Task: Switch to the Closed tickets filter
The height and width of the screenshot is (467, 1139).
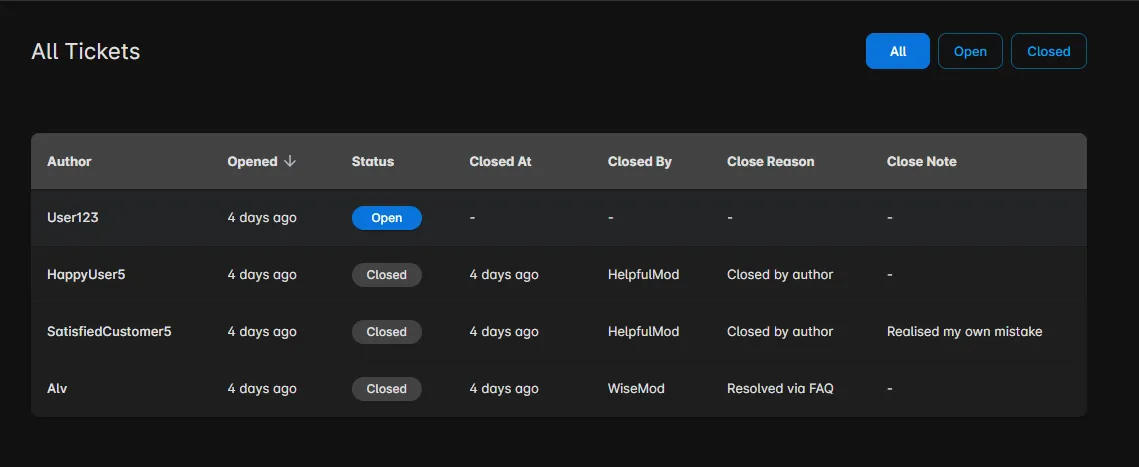Action: pyautogui.click(x=1048, y=51)
